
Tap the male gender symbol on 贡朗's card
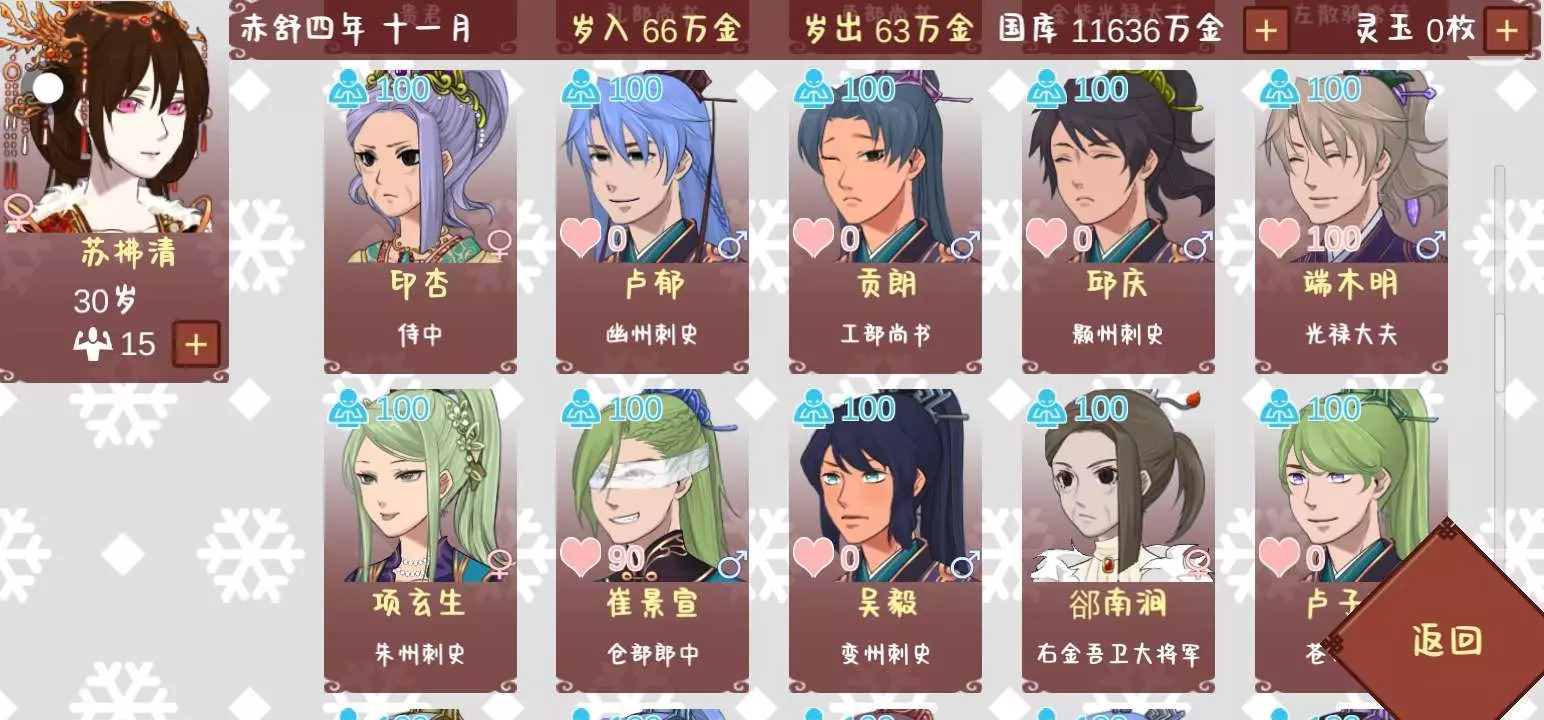pyautogui.click(x=964, y=244)
